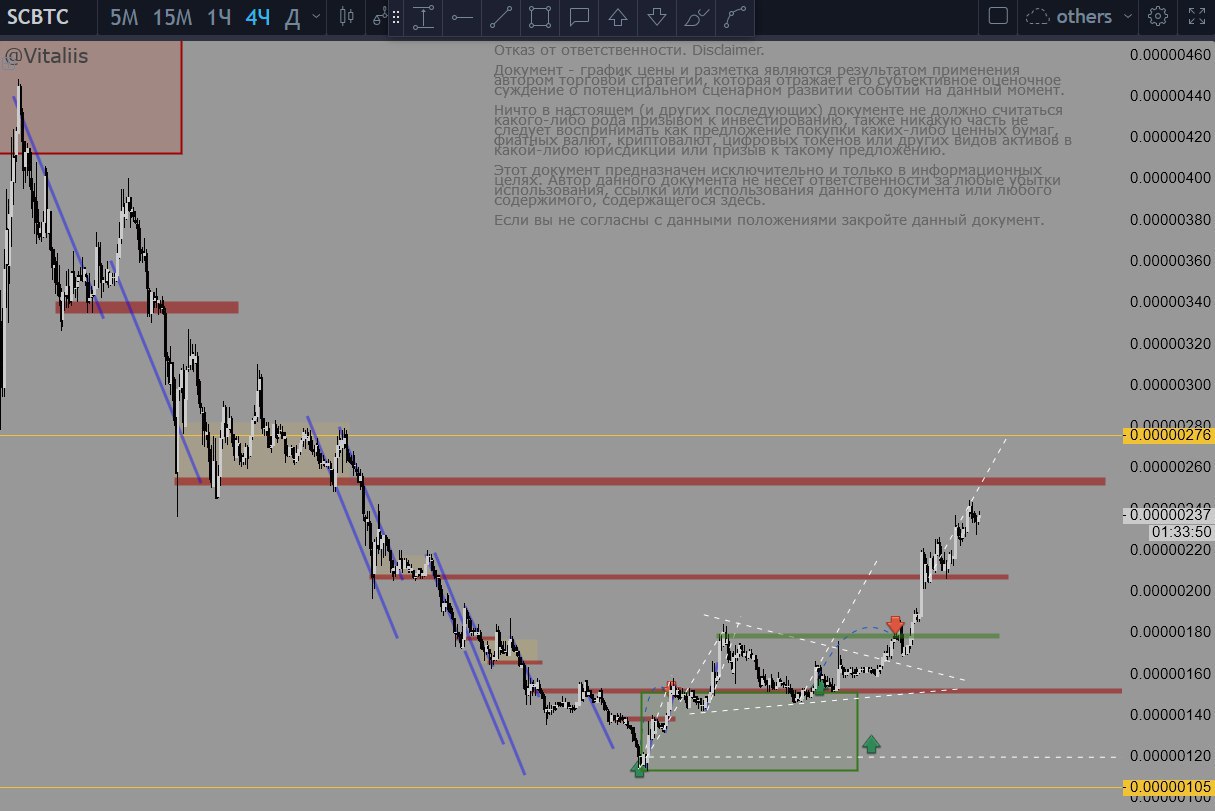Select the vertical measure text tool

pos(424,17)
